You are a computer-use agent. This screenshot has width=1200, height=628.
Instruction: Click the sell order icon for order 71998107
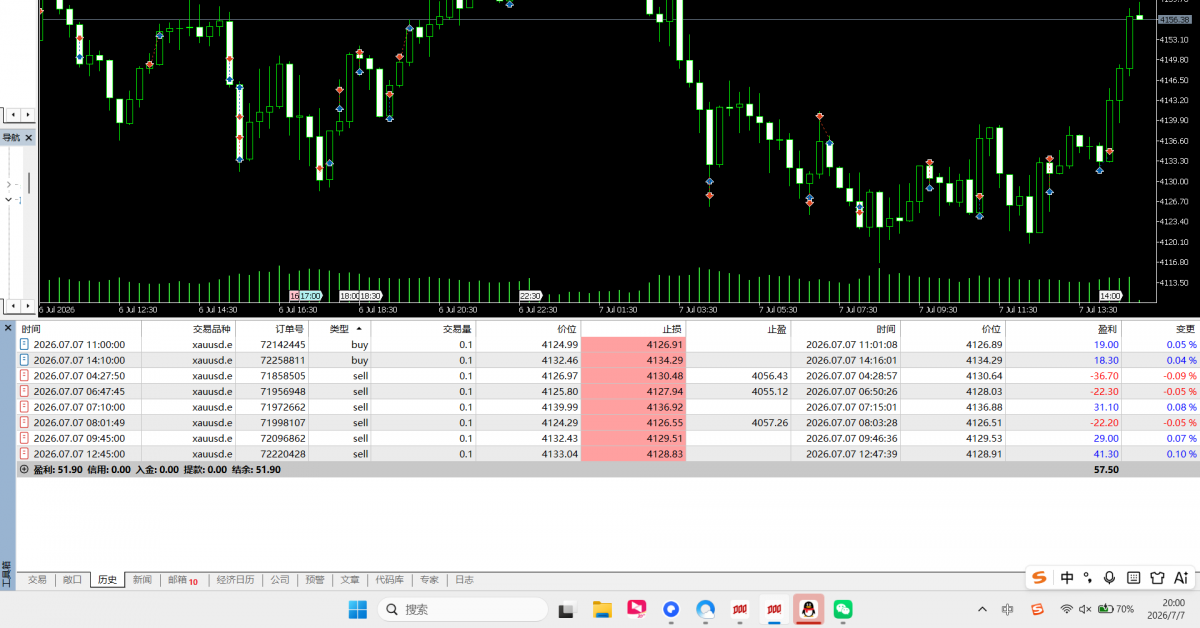(x=25, y=423)
